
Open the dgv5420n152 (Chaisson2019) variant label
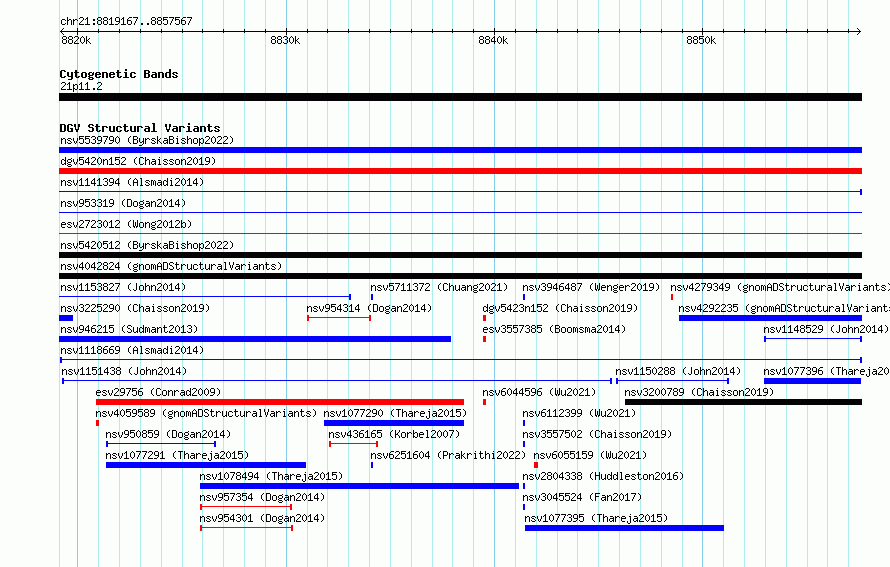point(138,161)
